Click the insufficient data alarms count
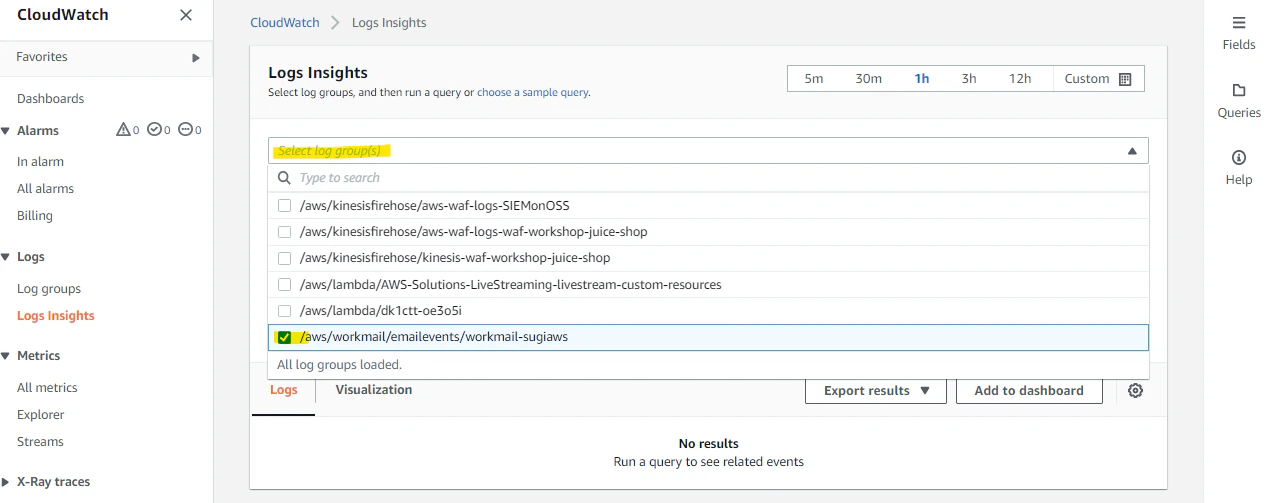This screenshot has height=503, width=1271. coord(190,130)
